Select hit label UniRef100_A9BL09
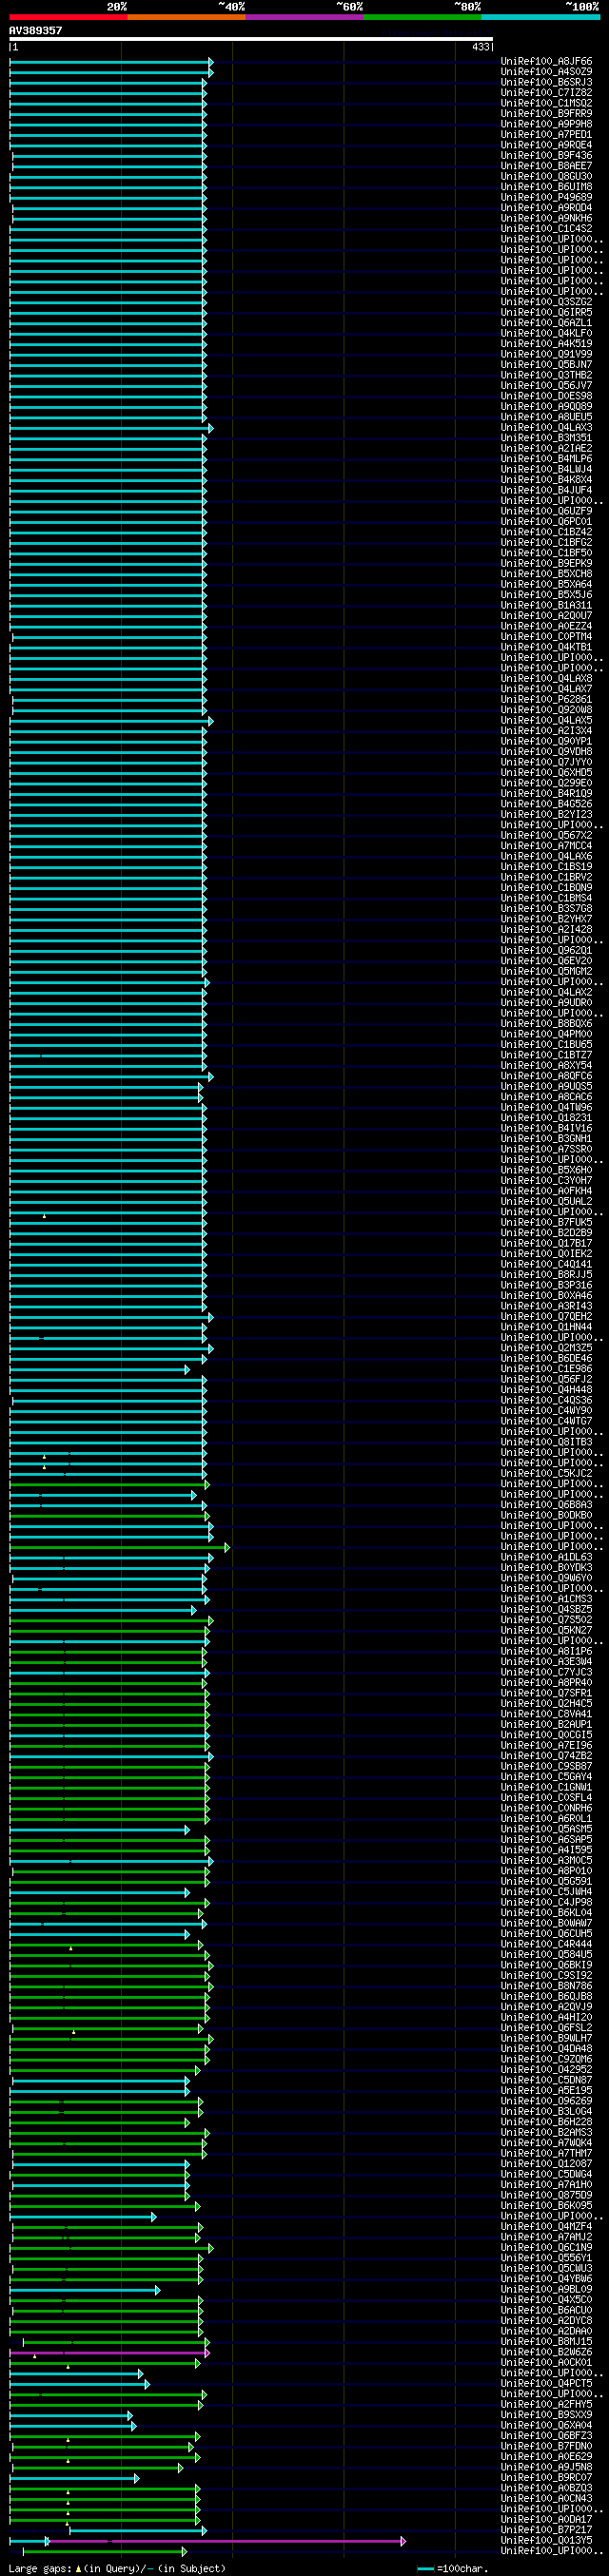This screenshot has height=2576, width=609. 546,2289
